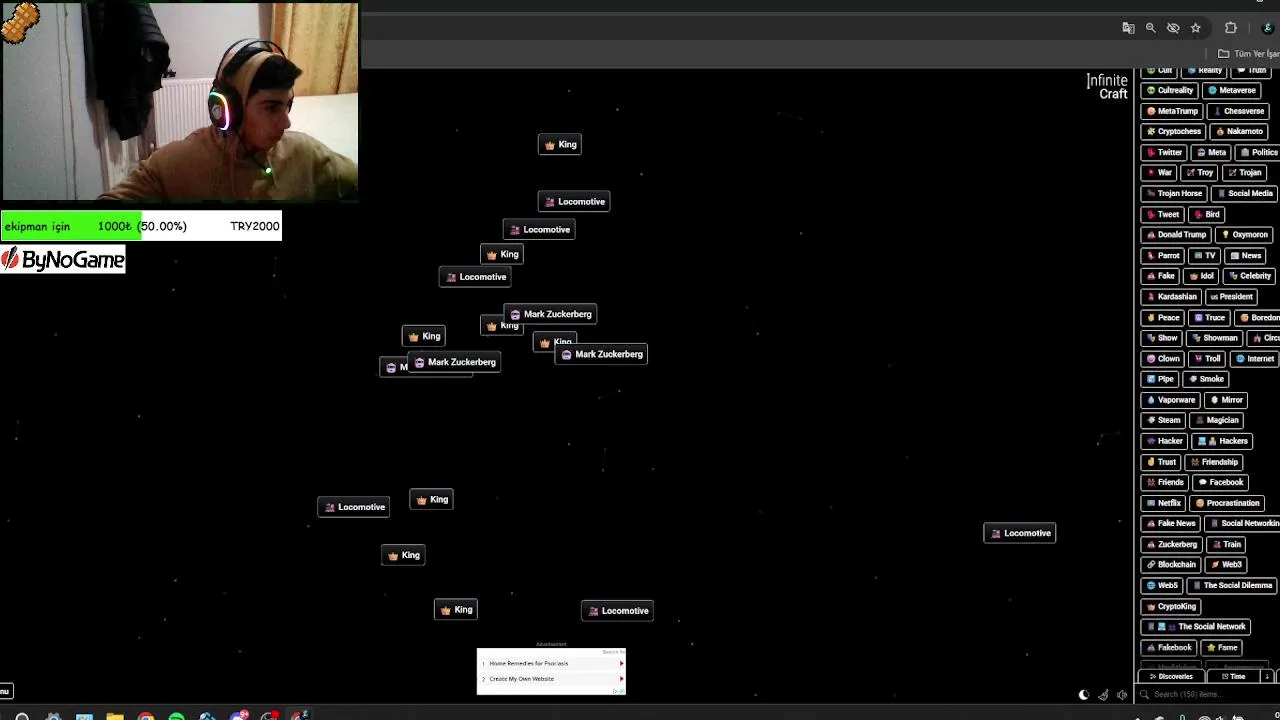Select the Fake News element
This screenshot has height=720, width=1280.
[1171, 523]
